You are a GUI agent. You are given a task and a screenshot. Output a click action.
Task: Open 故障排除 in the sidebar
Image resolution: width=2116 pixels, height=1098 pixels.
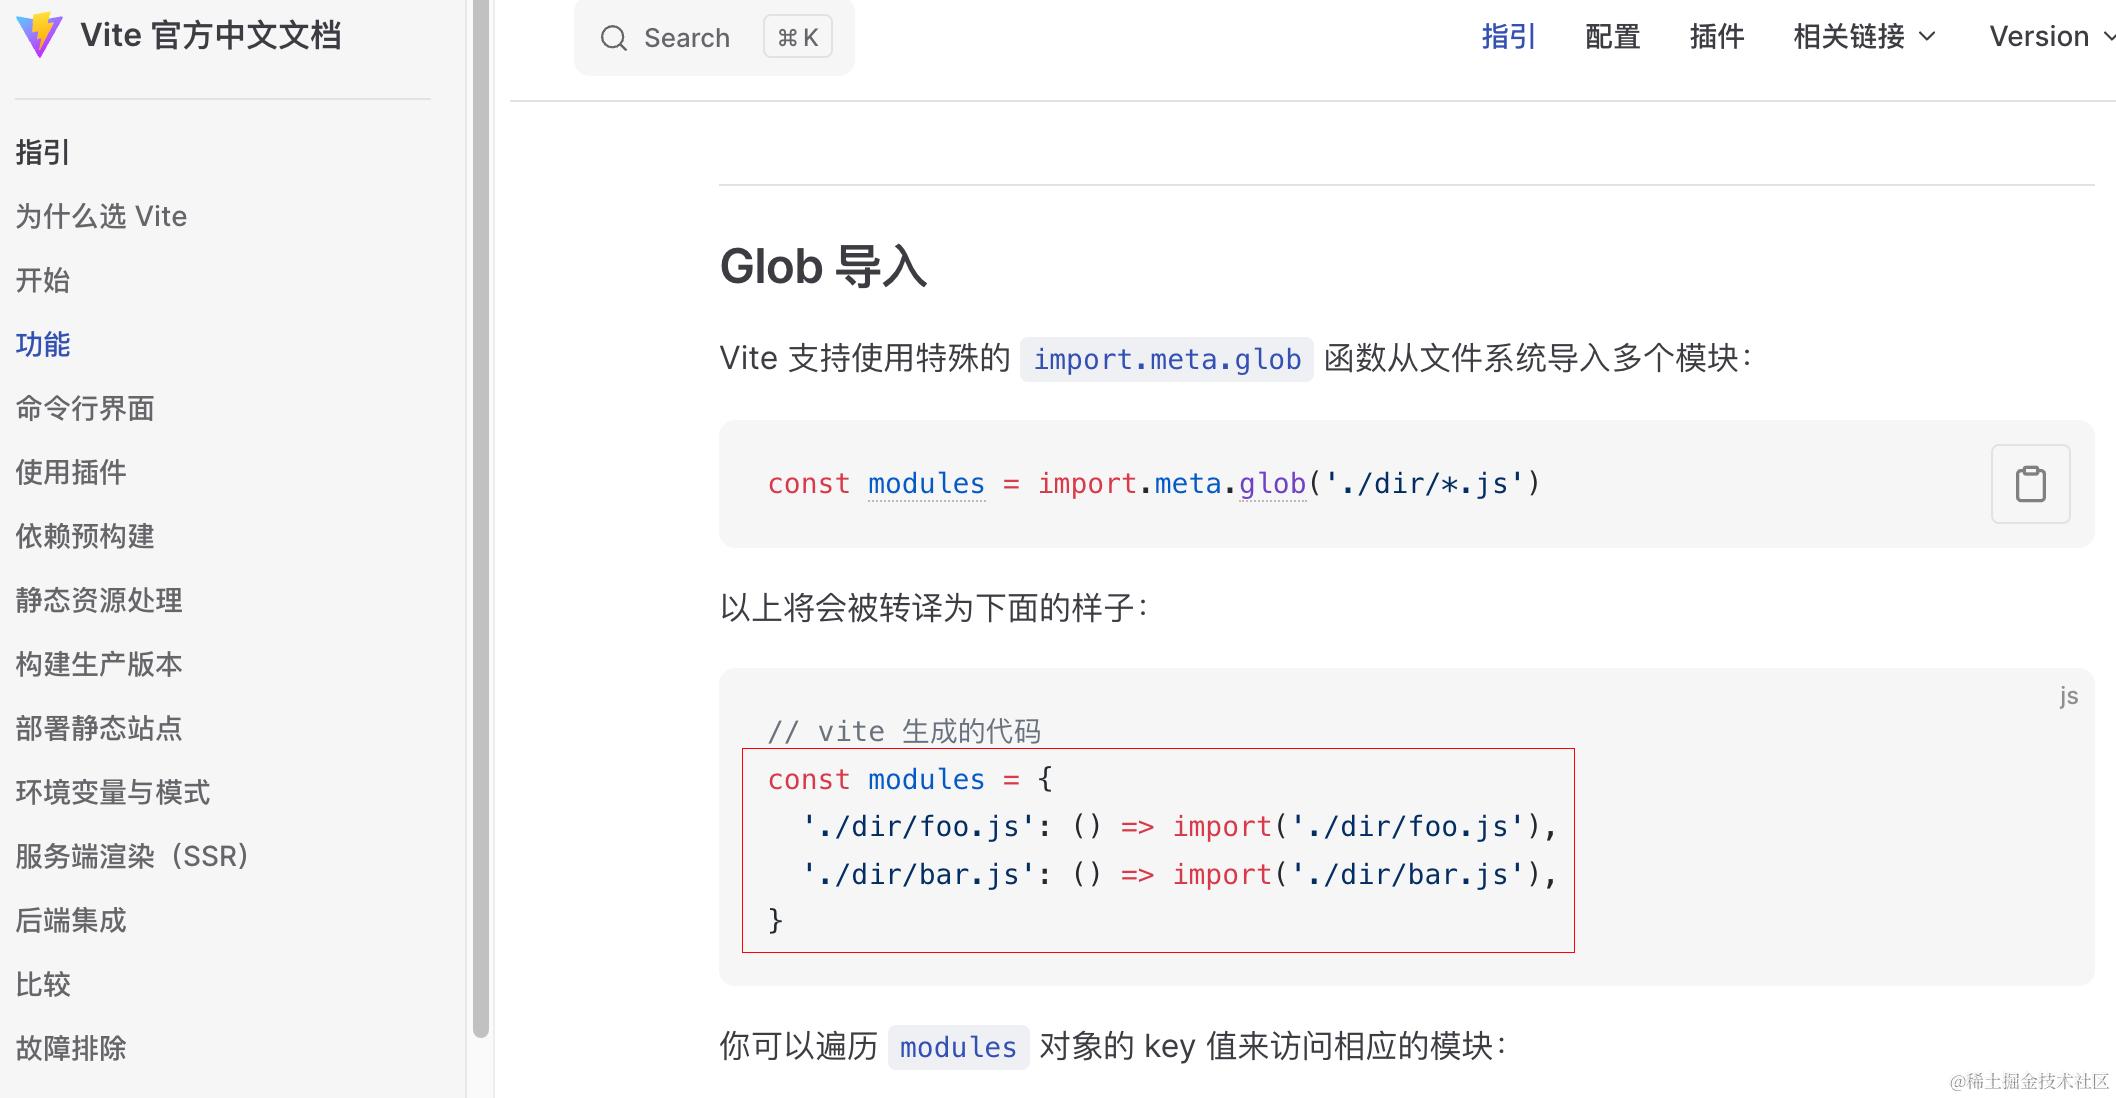coord(71,1048)
